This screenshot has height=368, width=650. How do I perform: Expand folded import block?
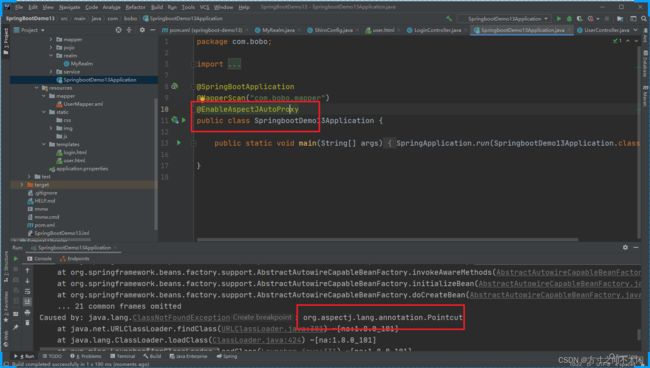pyautogui.click(x=234, y=64)
